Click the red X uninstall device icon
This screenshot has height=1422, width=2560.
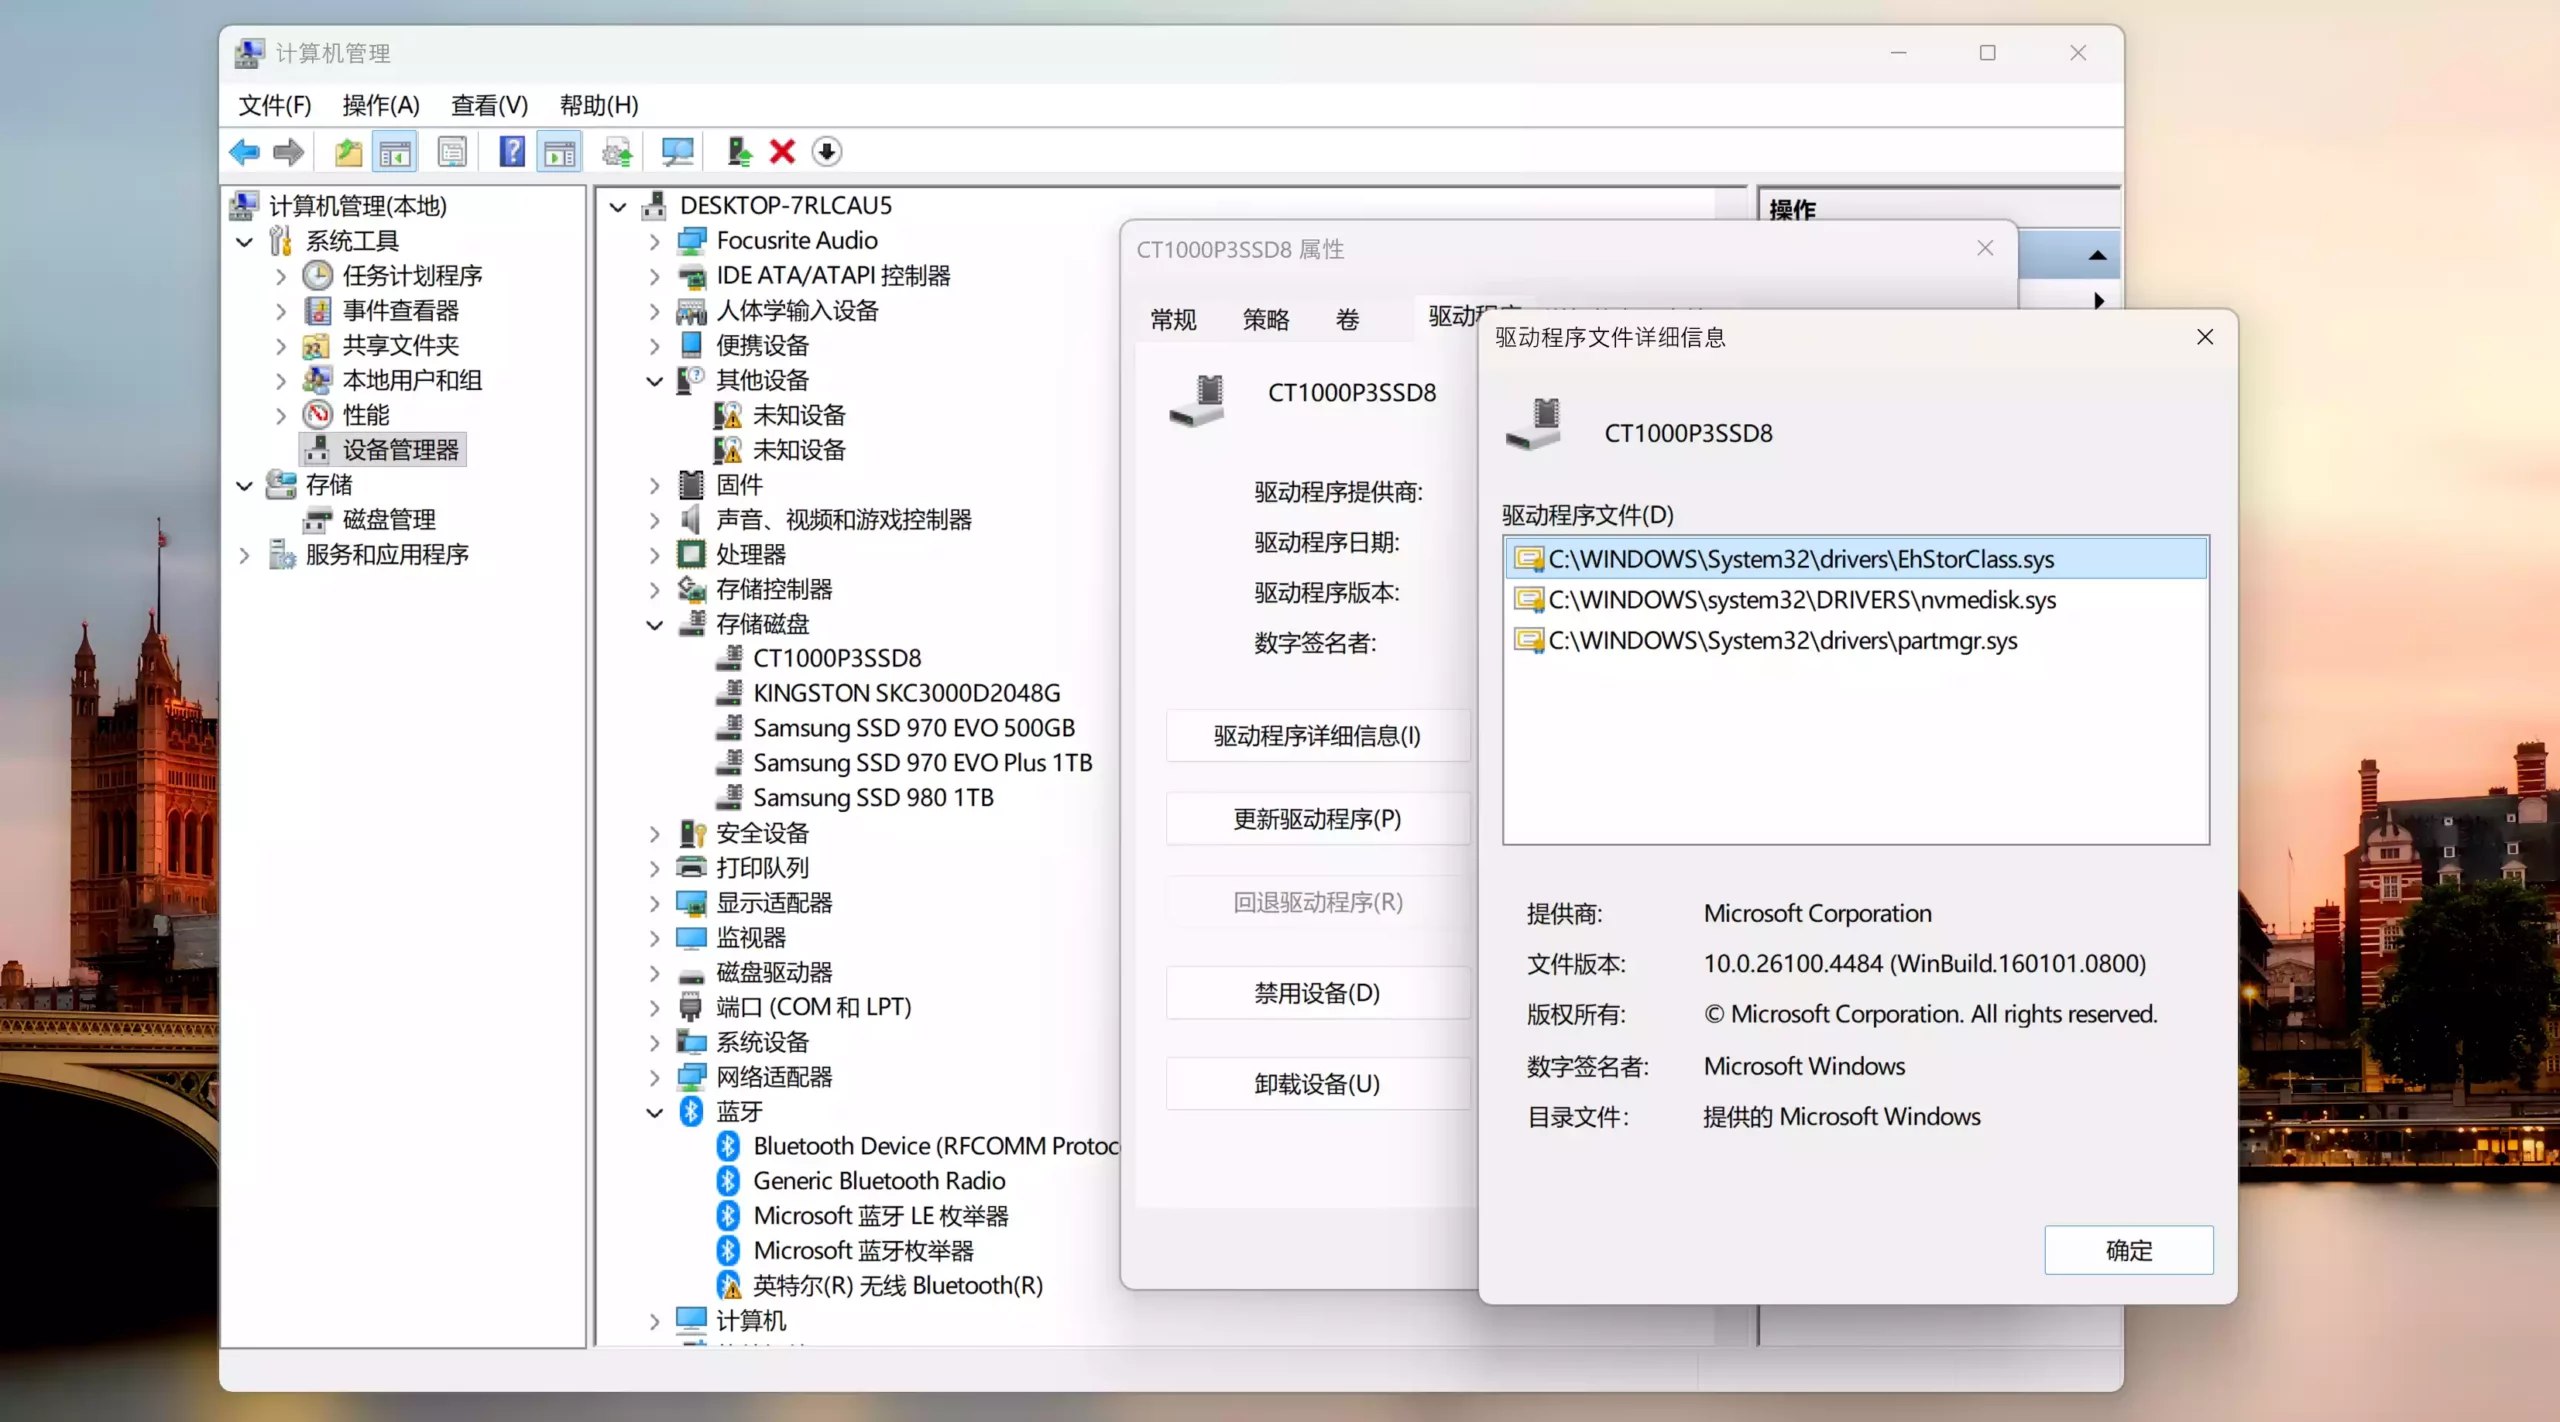[783, 151]
